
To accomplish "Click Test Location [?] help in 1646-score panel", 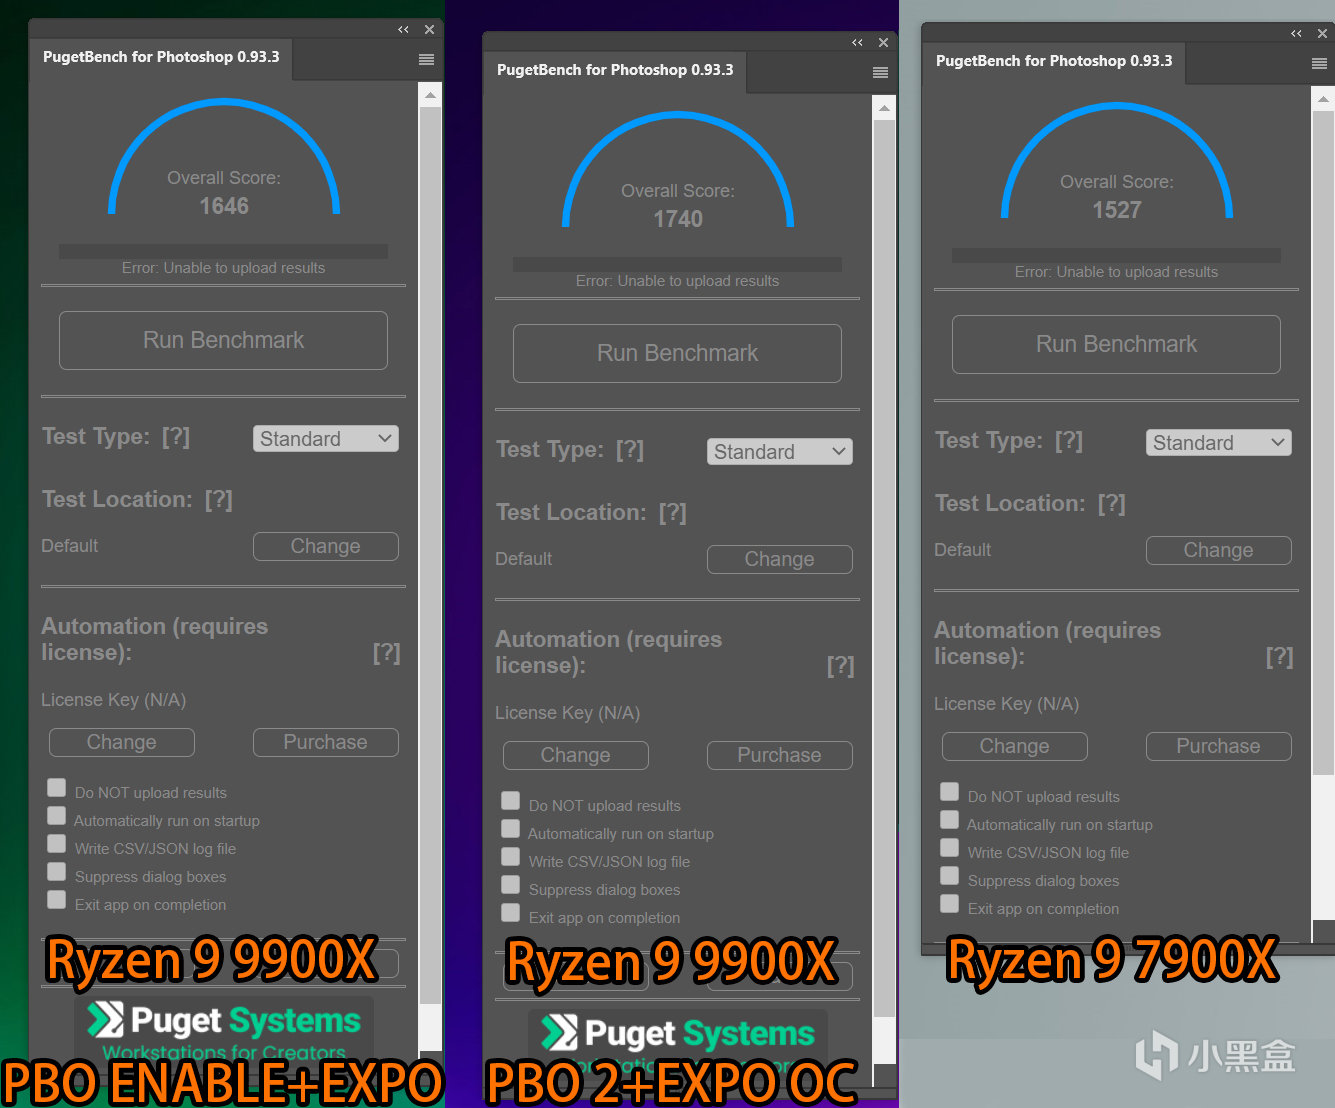I will (x=219, y=500).
